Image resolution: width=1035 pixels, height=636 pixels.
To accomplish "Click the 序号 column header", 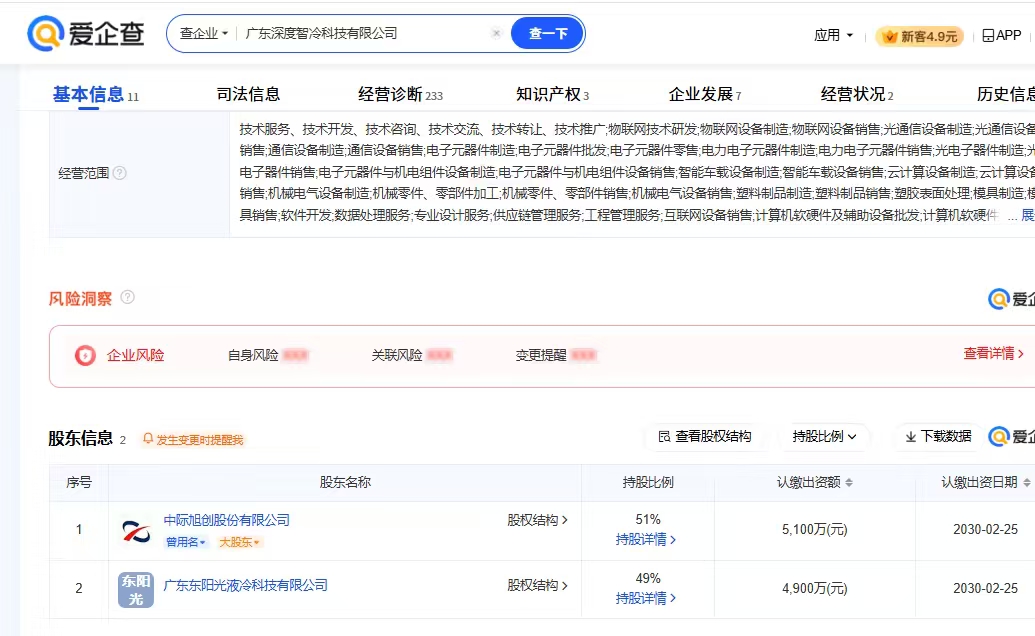I will 79,482.
